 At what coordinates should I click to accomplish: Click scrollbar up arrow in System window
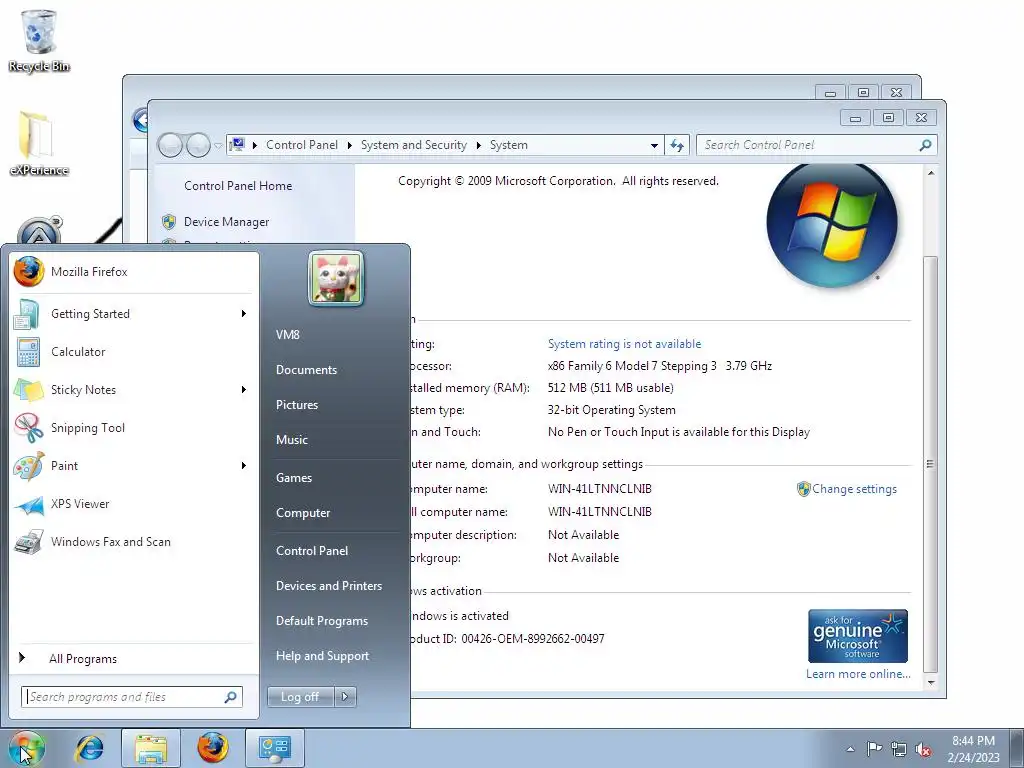pos(931,173)
